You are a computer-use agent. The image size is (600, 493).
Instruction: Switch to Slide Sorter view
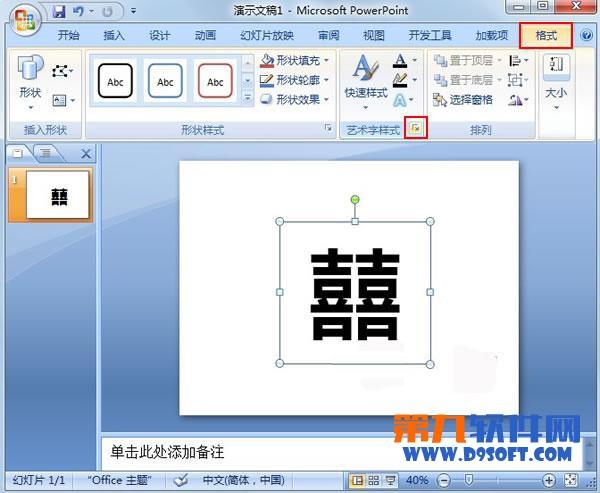pos(373,480)
